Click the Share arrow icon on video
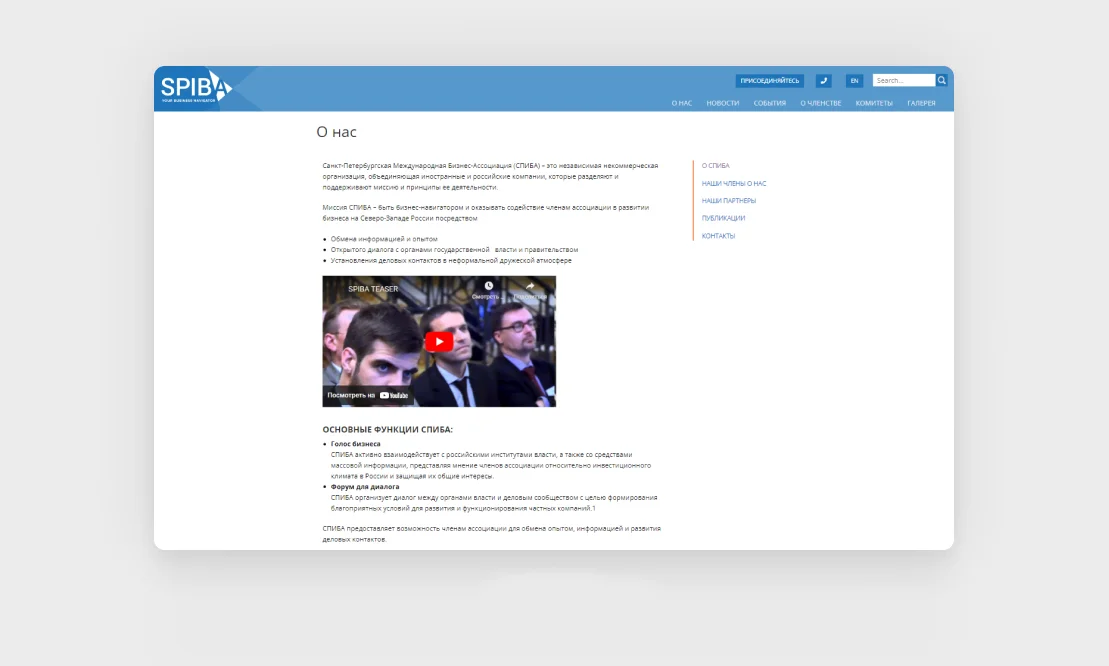 pyautogui.click(x=530, y=286)
